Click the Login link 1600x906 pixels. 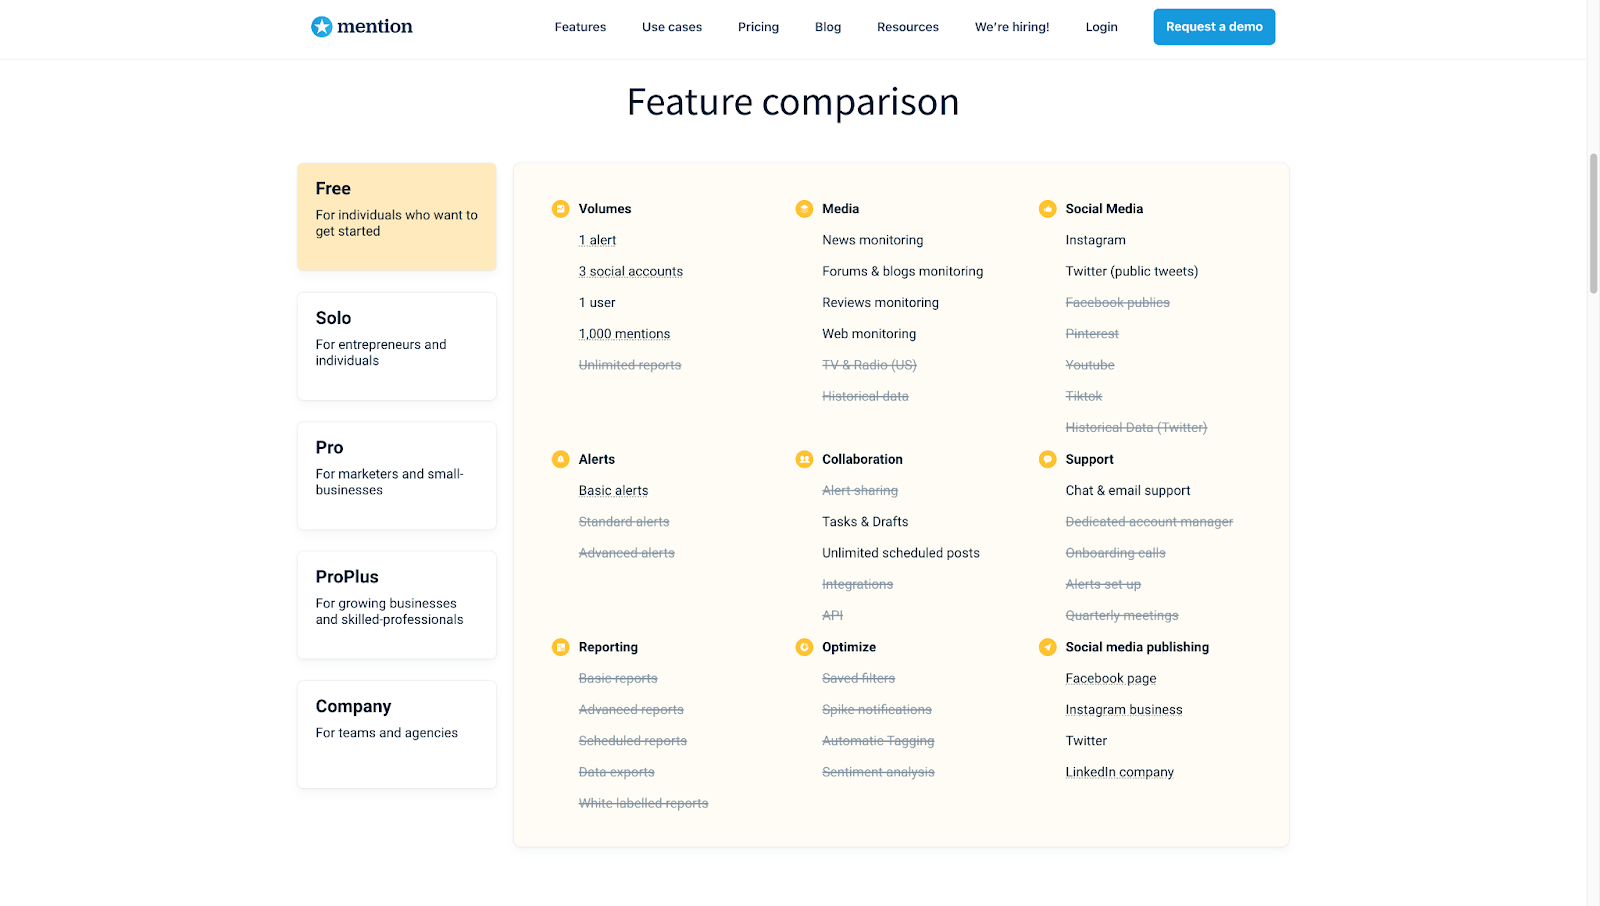tap(1101, 27)
